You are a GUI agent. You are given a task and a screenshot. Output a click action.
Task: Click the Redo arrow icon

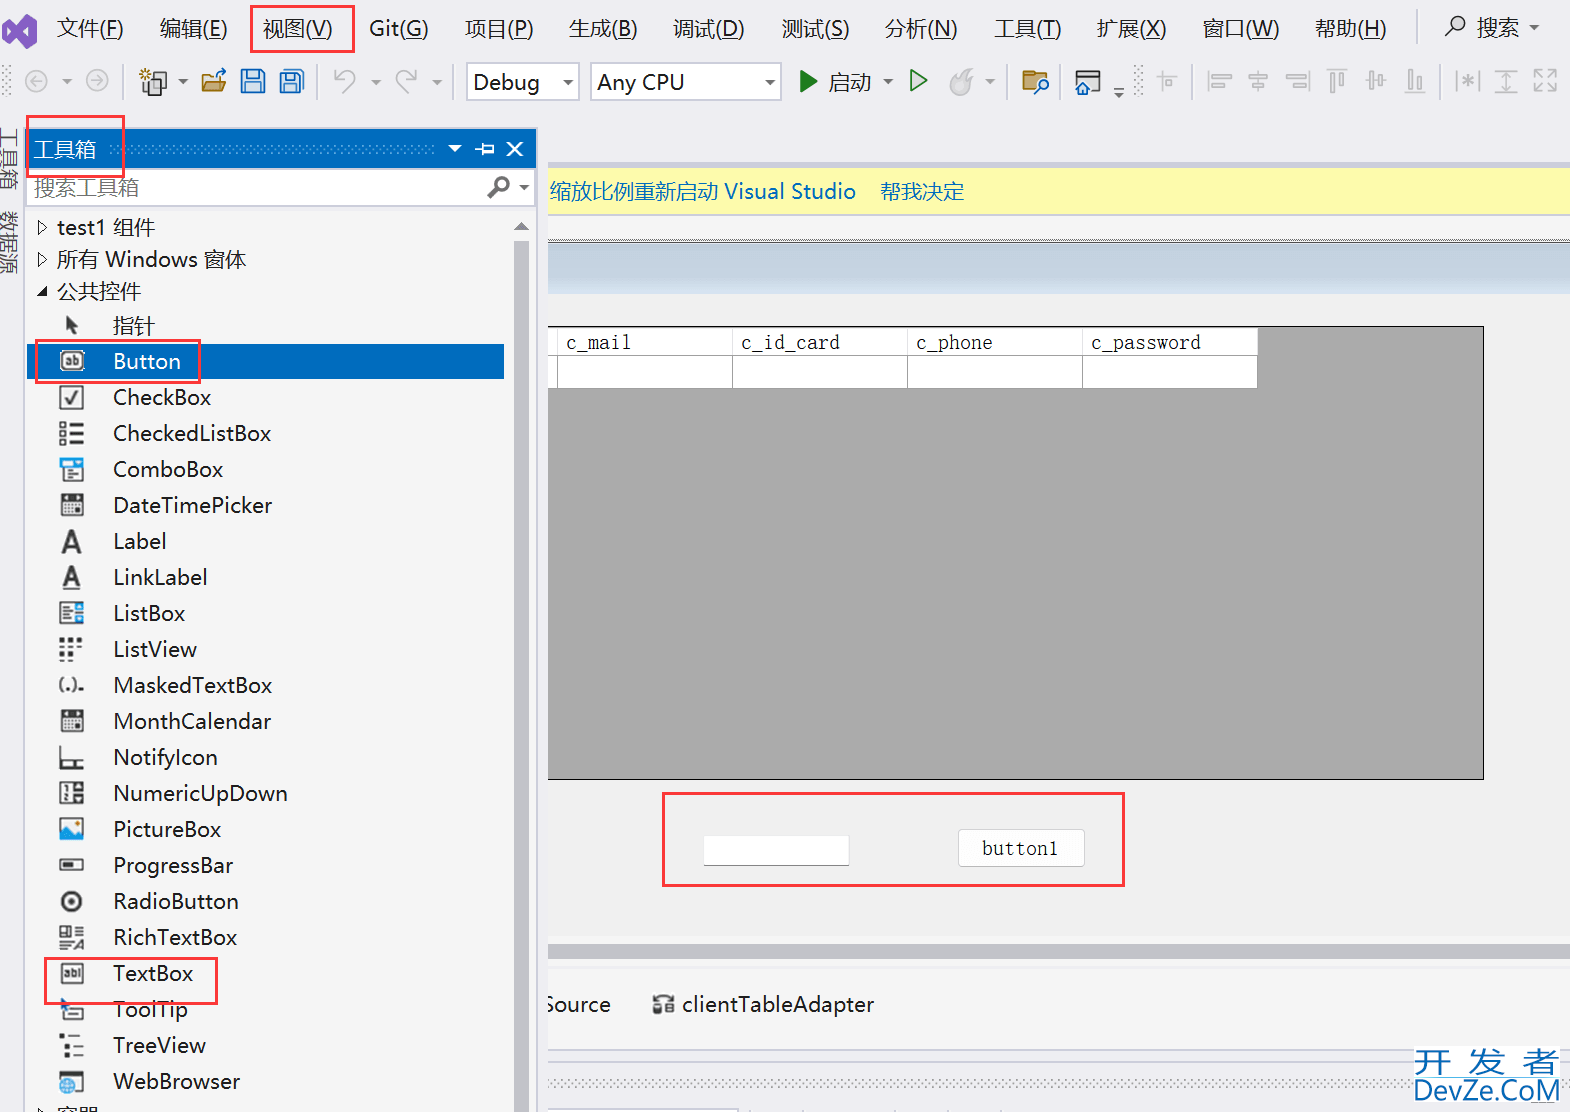click(x=406, y=81)
